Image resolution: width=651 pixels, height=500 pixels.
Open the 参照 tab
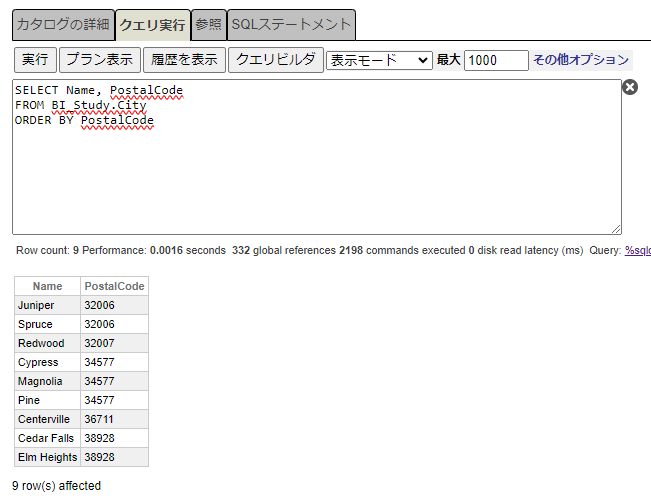[208, 24]
